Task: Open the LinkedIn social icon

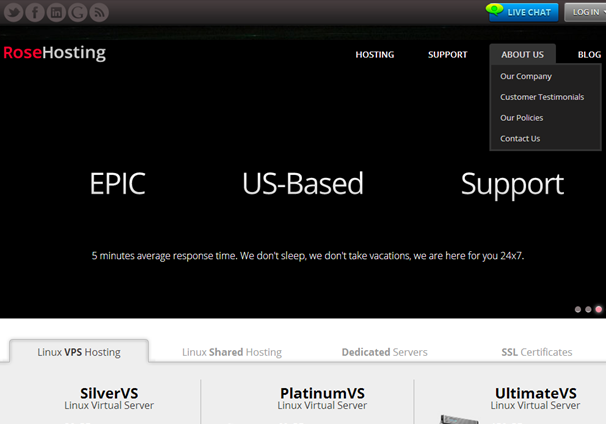Action: click(x=56, y=12)
